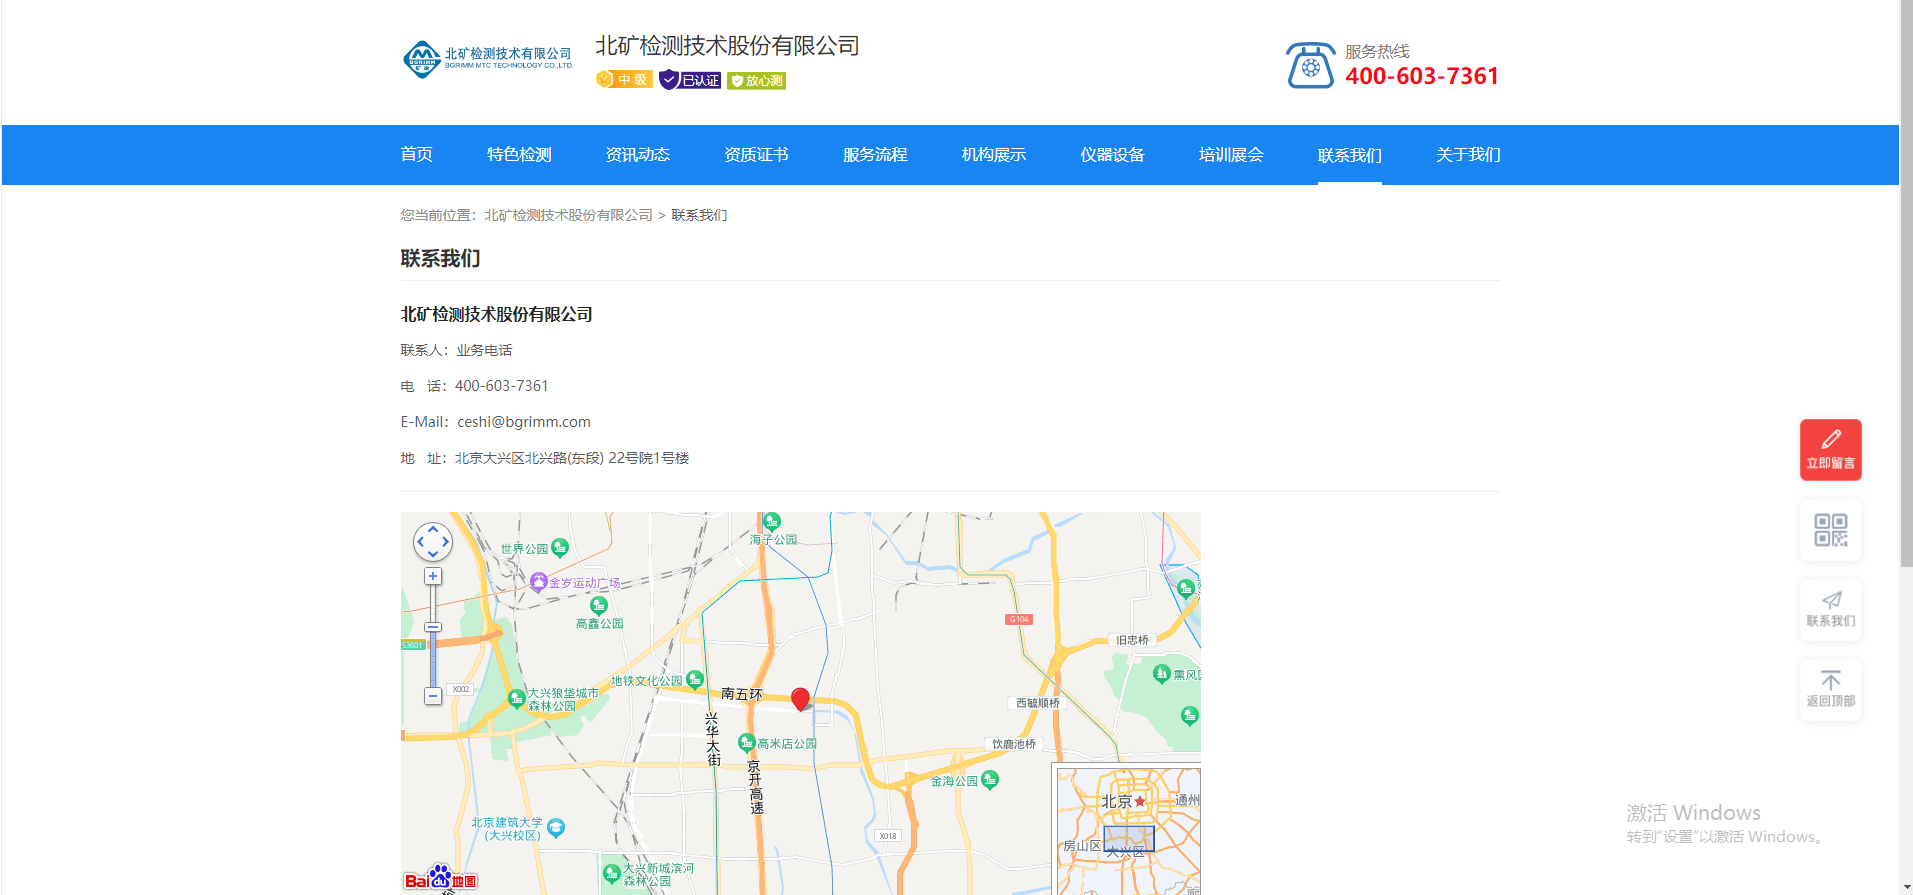Open 关于我们 navigation item
The height and width of the screenshot is (895, 1913).
coord(1468,155)
